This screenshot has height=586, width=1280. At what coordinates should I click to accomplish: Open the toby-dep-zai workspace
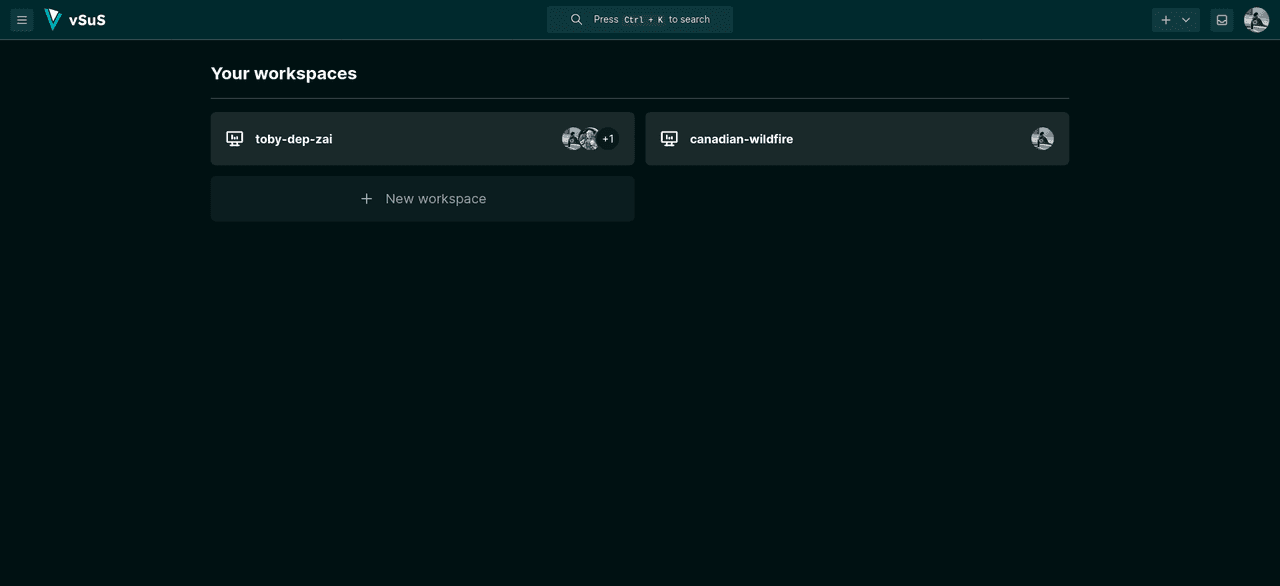(x=294, y=139)
